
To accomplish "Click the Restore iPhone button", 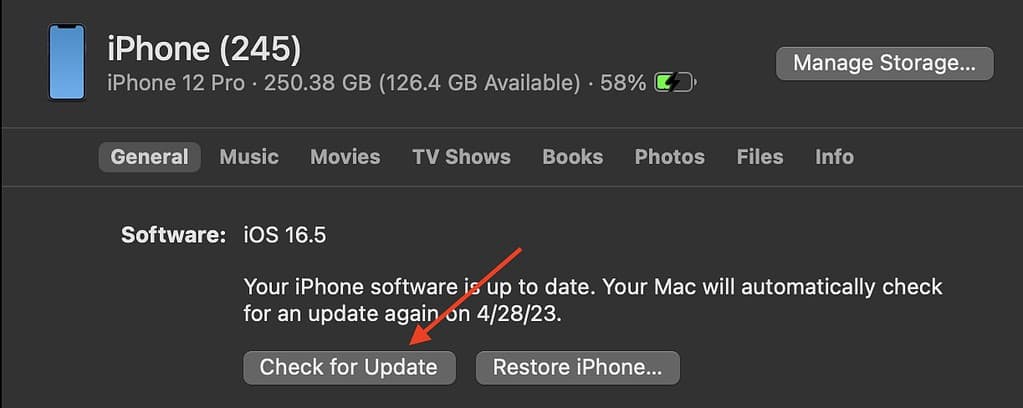I will coord(577,367).
